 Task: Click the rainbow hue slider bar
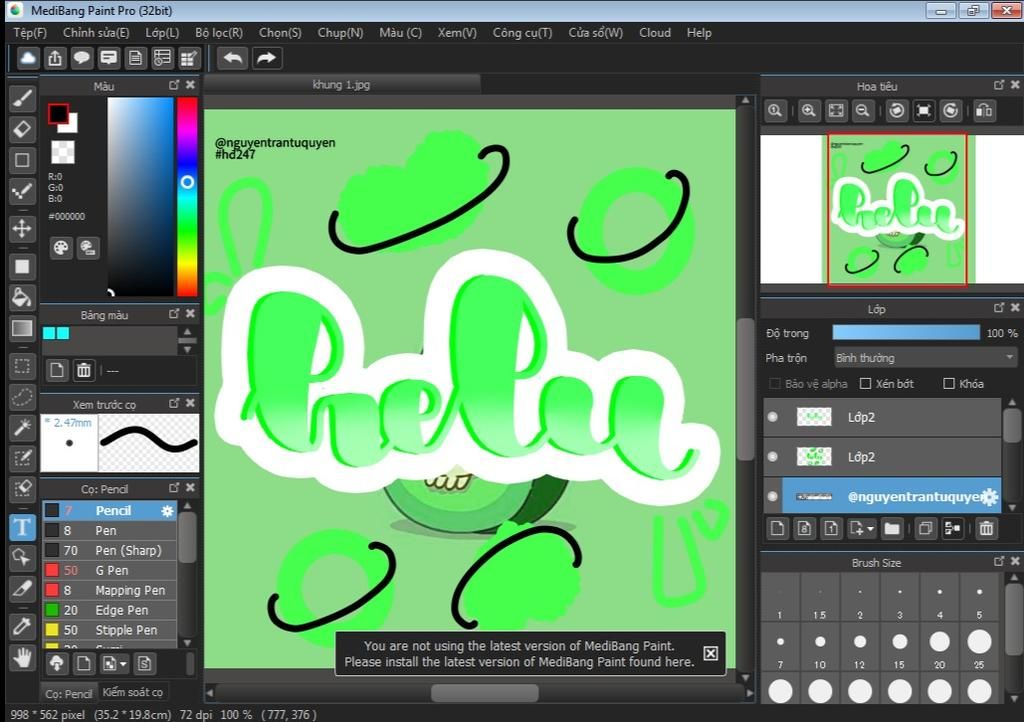187,197
